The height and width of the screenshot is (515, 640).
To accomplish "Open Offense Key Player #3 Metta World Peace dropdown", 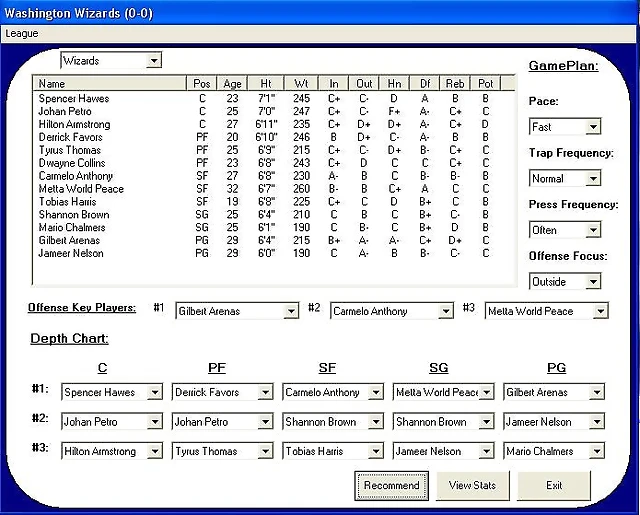I will (547, 311).
